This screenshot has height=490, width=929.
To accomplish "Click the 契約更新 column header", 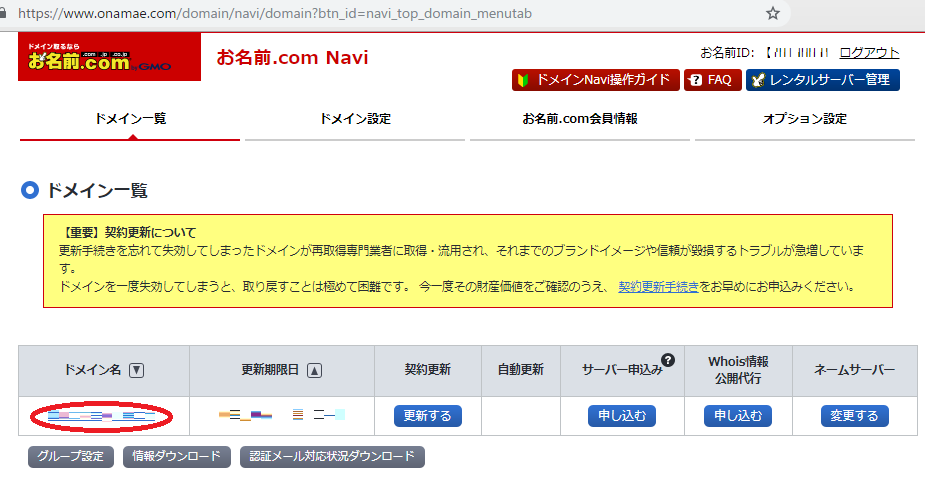I will tap(427, 370).
